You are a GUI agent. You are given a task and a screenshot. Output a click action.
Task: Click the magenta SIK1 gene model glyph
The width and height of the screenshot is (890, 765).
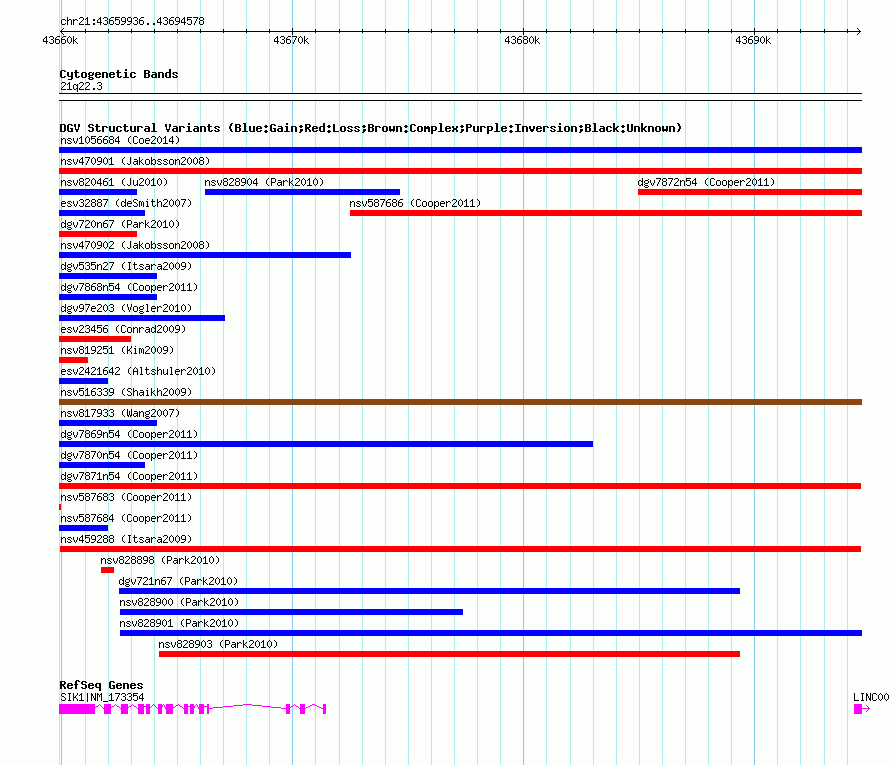coord(192,709)
